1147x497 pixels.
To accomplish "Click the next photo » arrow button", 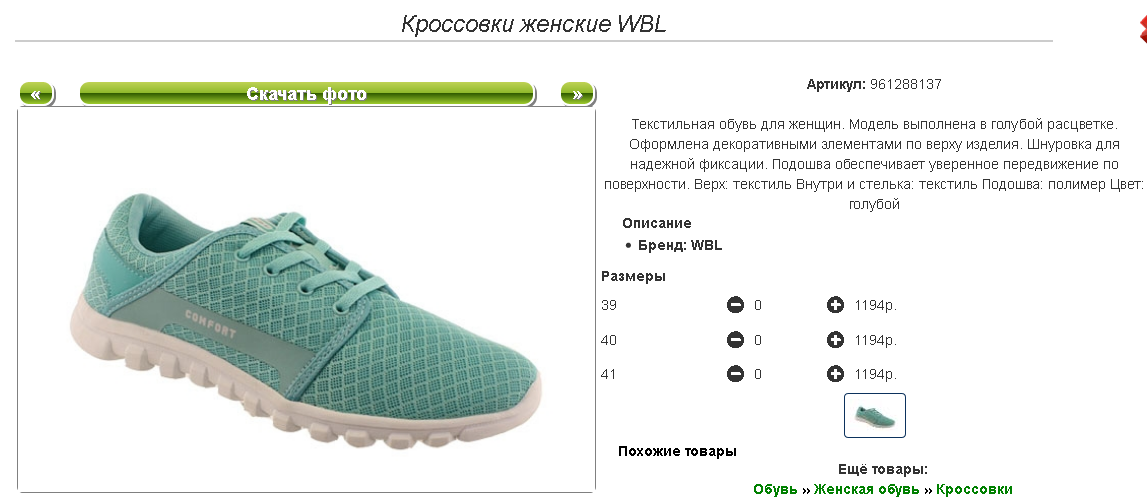I will pos(578,94).
